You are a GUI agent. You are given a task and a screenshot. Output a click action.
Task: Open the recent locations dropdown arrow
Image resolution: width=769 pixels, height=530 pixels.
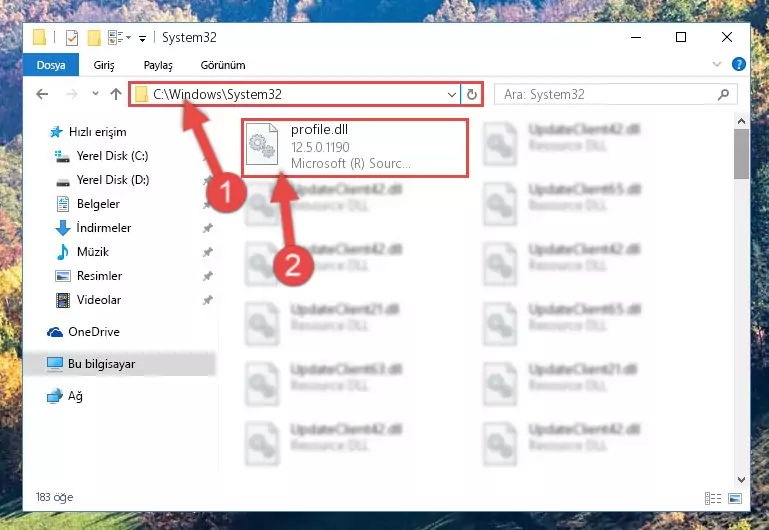click(x=95, y=94)
